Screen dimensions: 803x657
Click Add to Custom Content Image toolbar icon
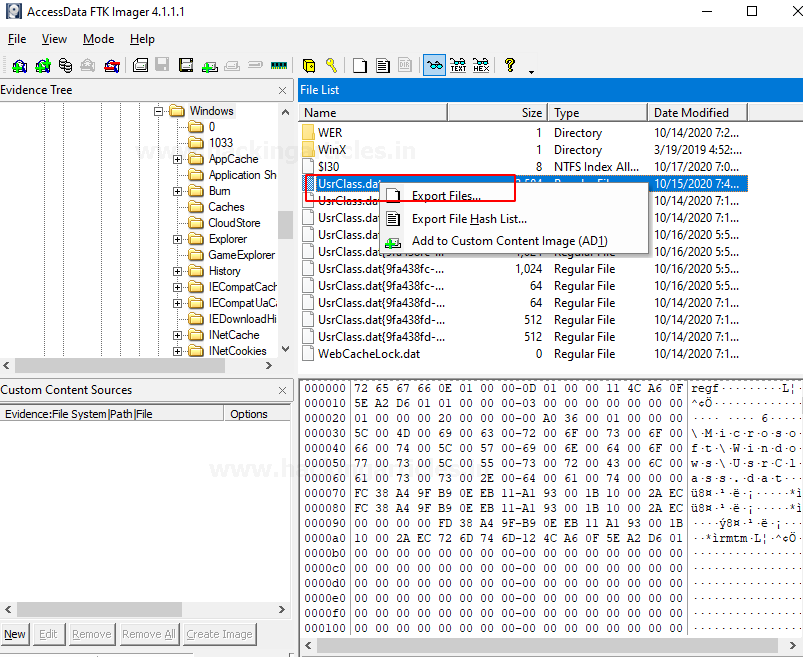(209, 66)
